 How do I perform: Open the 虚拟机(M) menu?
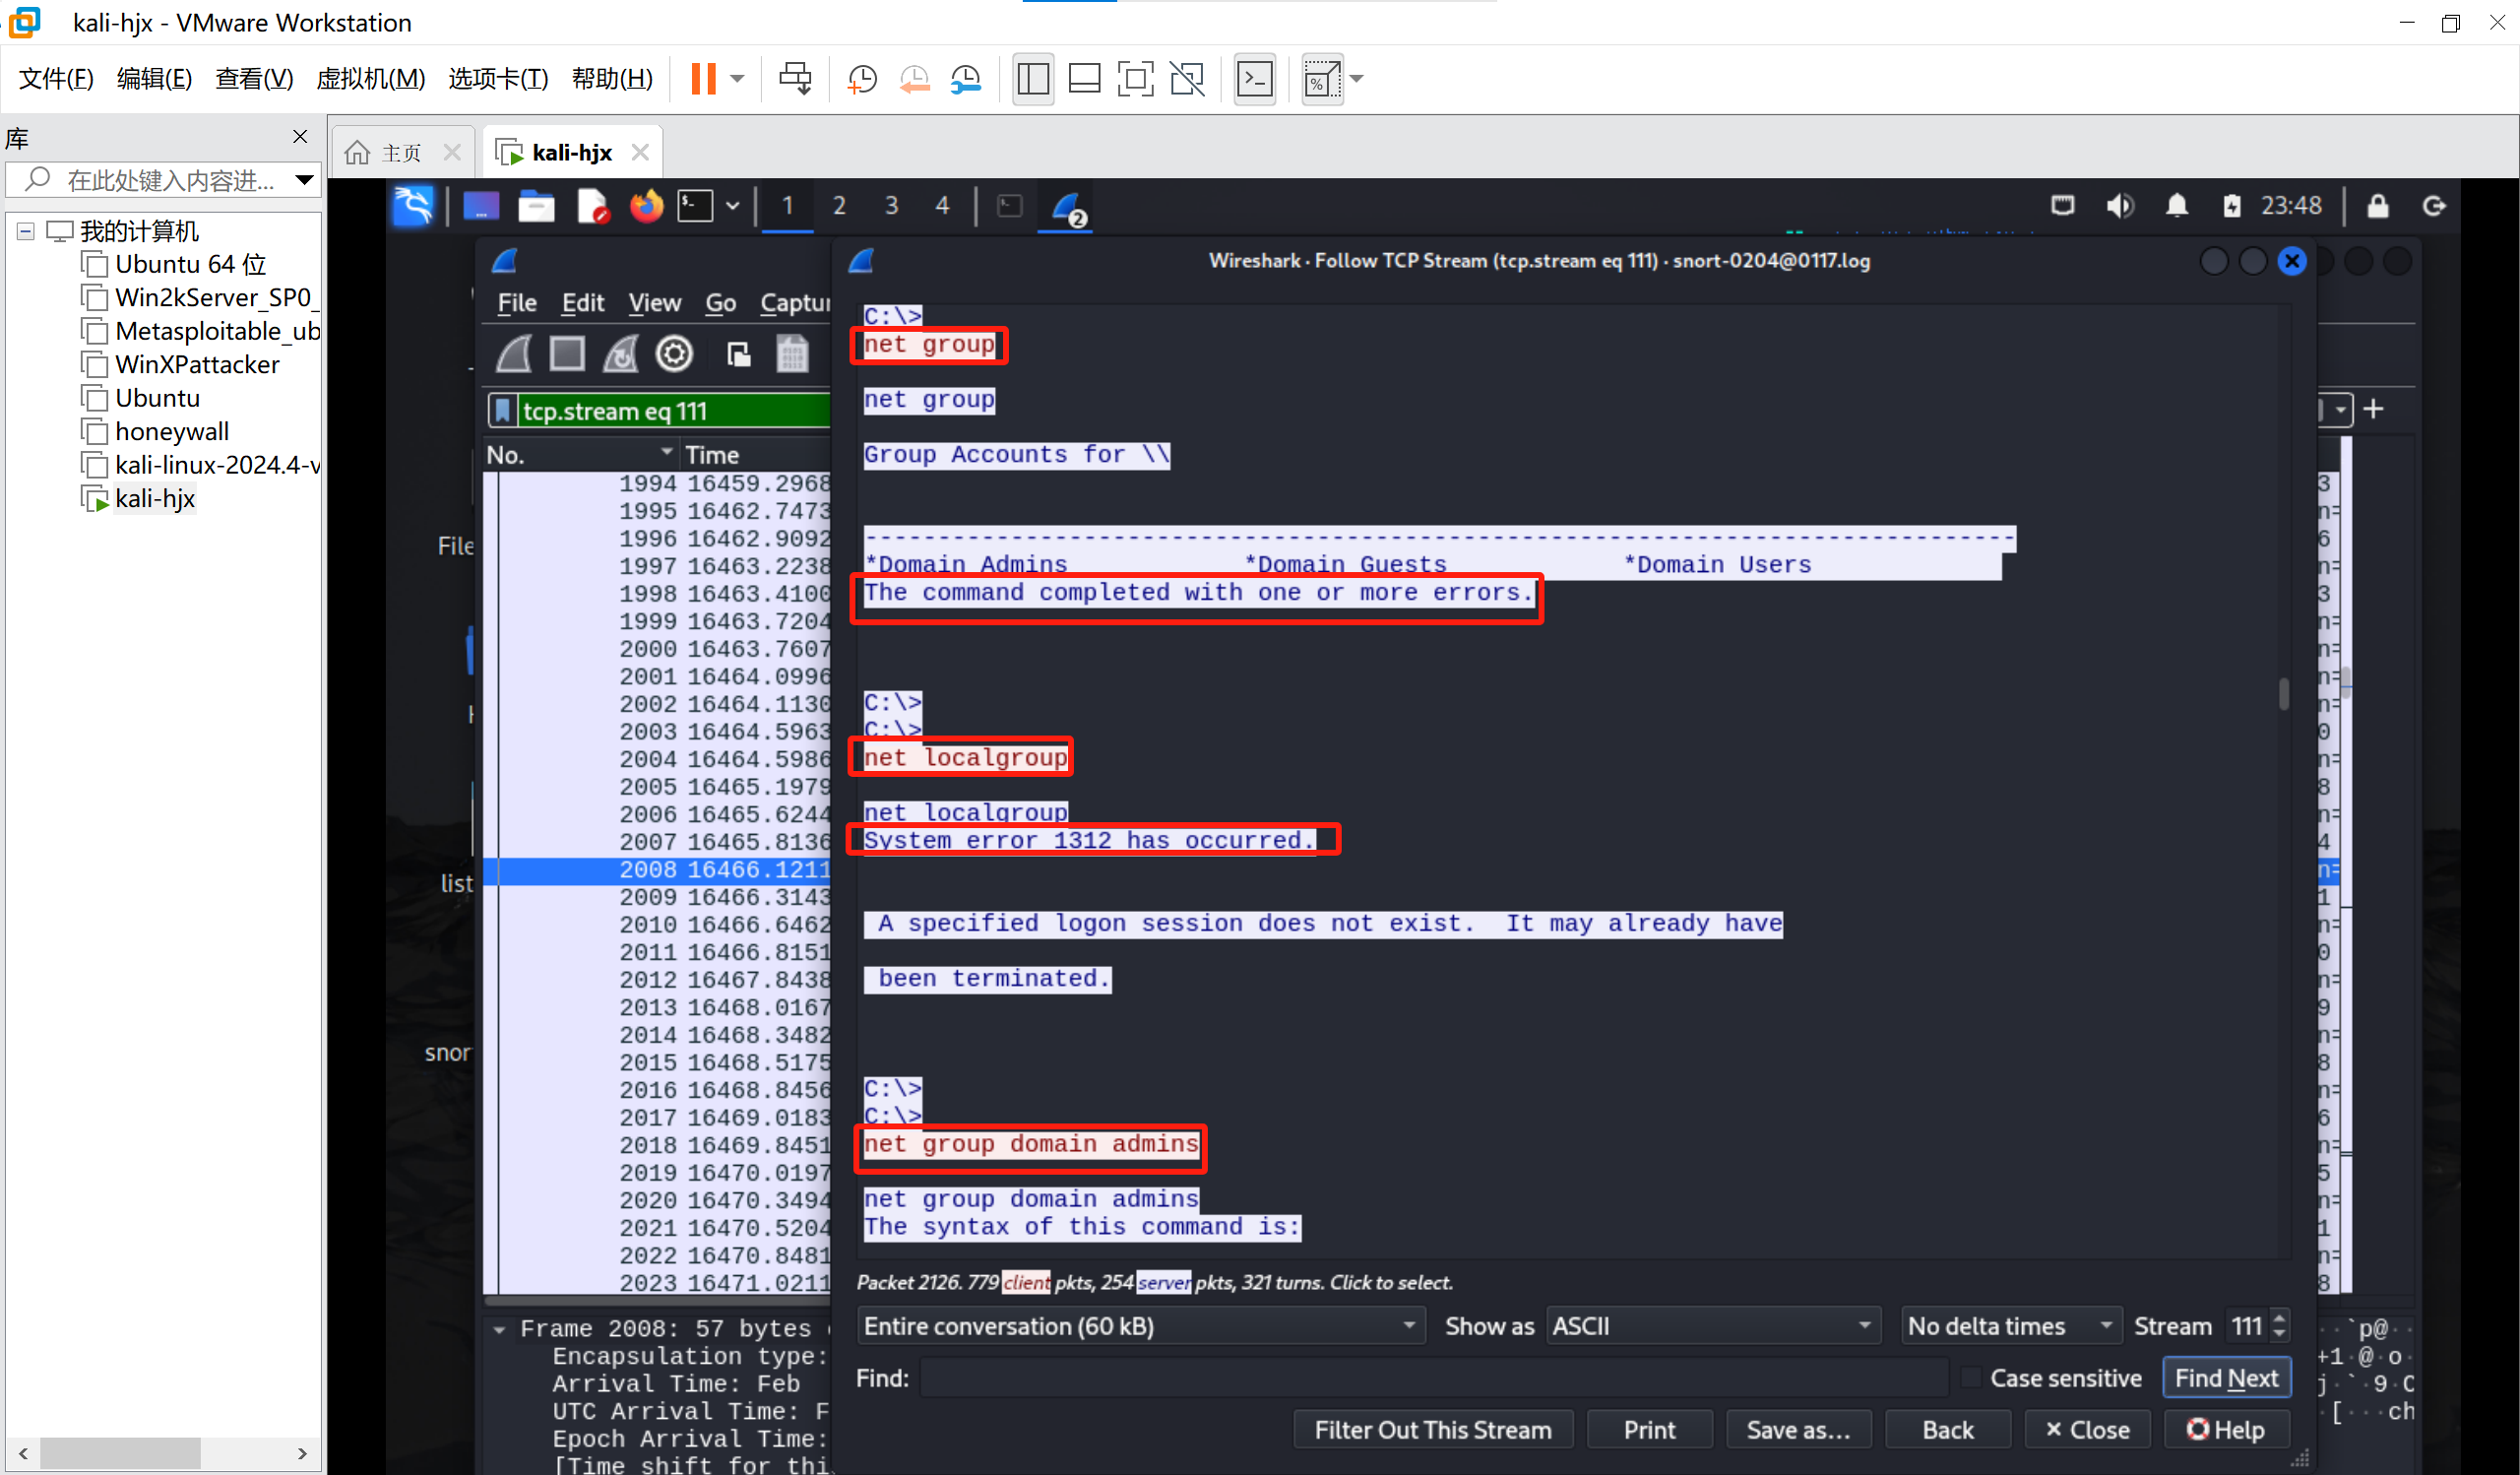(x=370, y=78)
